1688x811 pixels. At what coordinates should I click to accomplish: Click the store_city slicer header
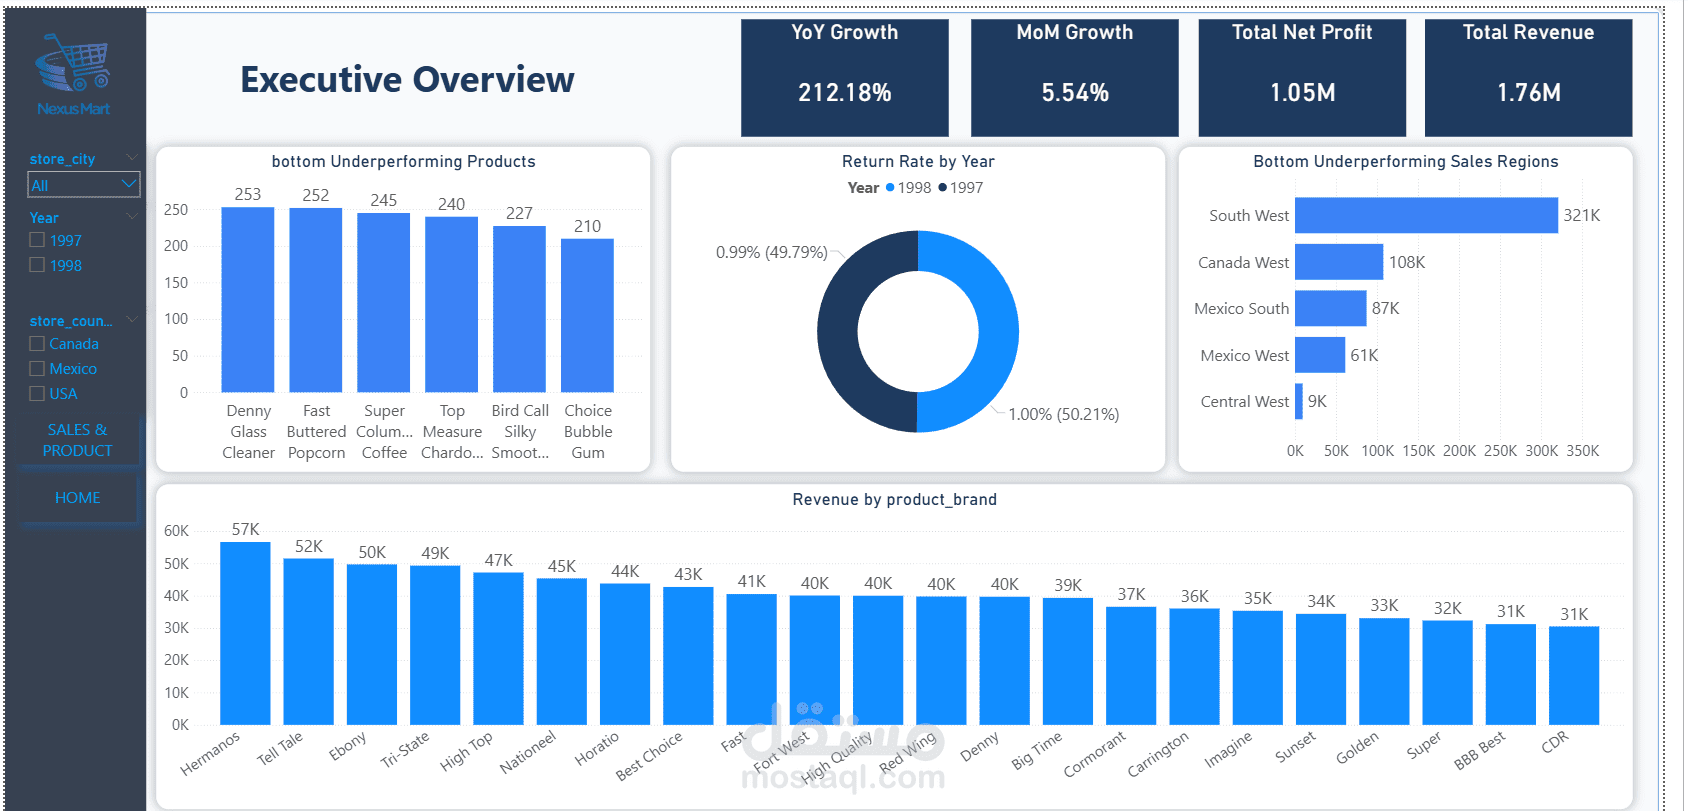coord(62,159)
